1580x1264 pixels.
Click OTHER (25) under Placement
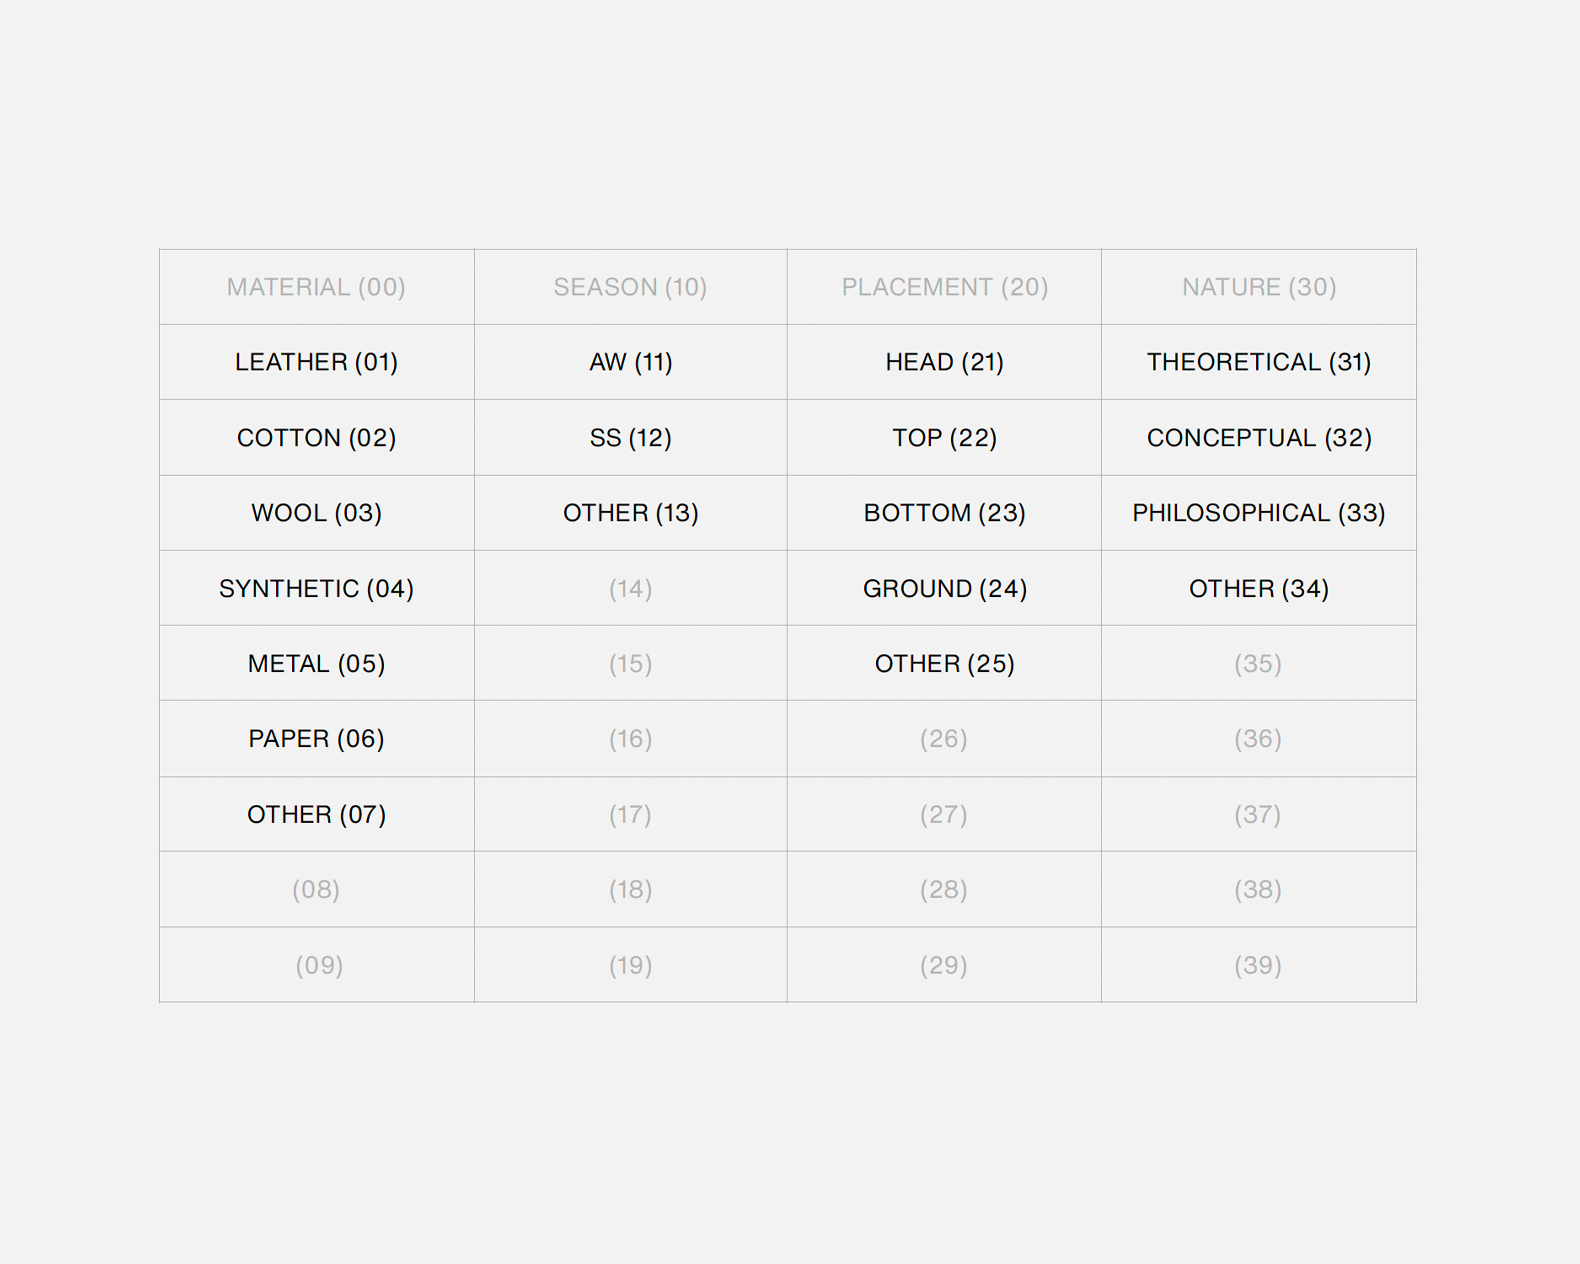tap(944, 664)
